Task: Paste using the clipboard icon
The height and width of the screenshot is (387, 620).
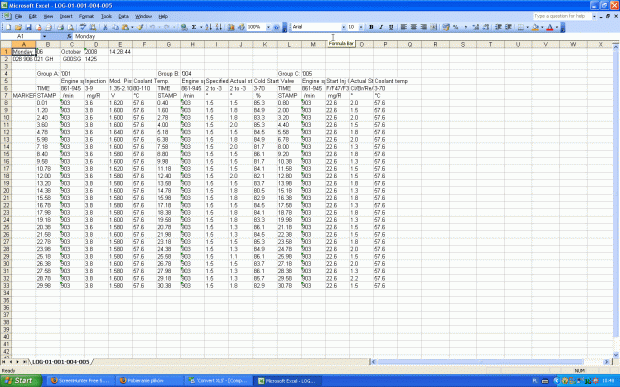Action: (125, 27)
